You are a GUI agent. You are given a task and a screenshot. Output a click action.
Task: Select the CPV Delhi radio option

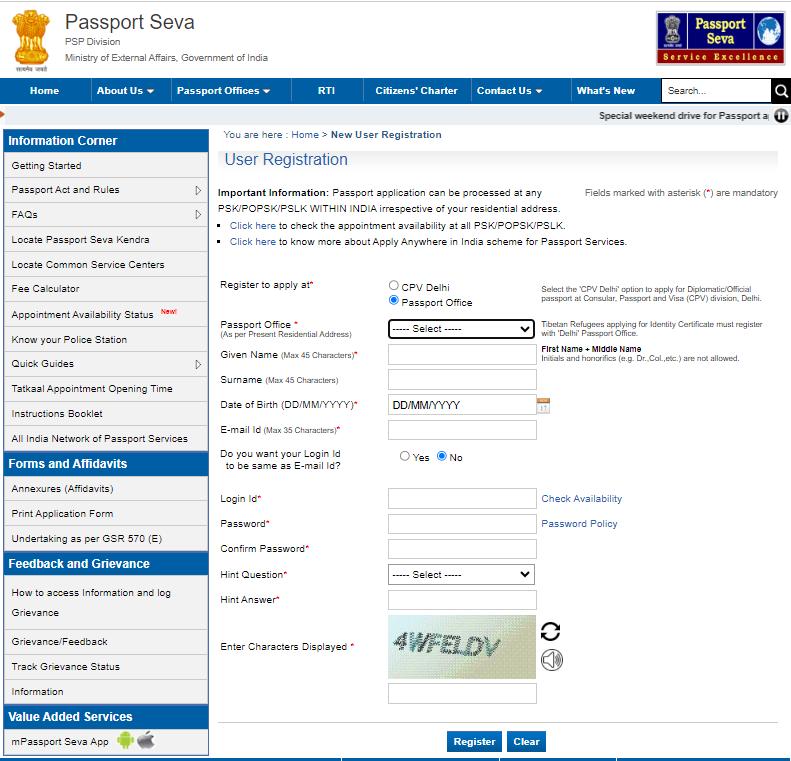coord(394,286)
